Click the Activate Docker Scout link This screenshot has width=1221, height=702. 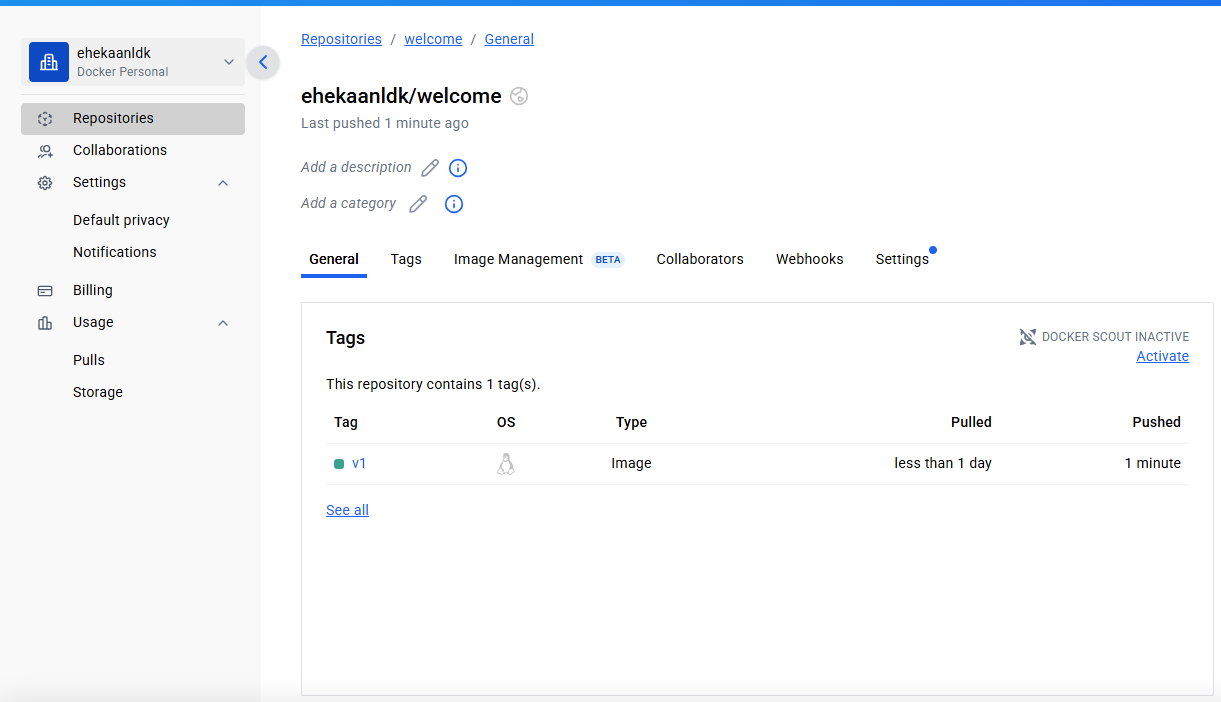click(x=1163, y=356)
